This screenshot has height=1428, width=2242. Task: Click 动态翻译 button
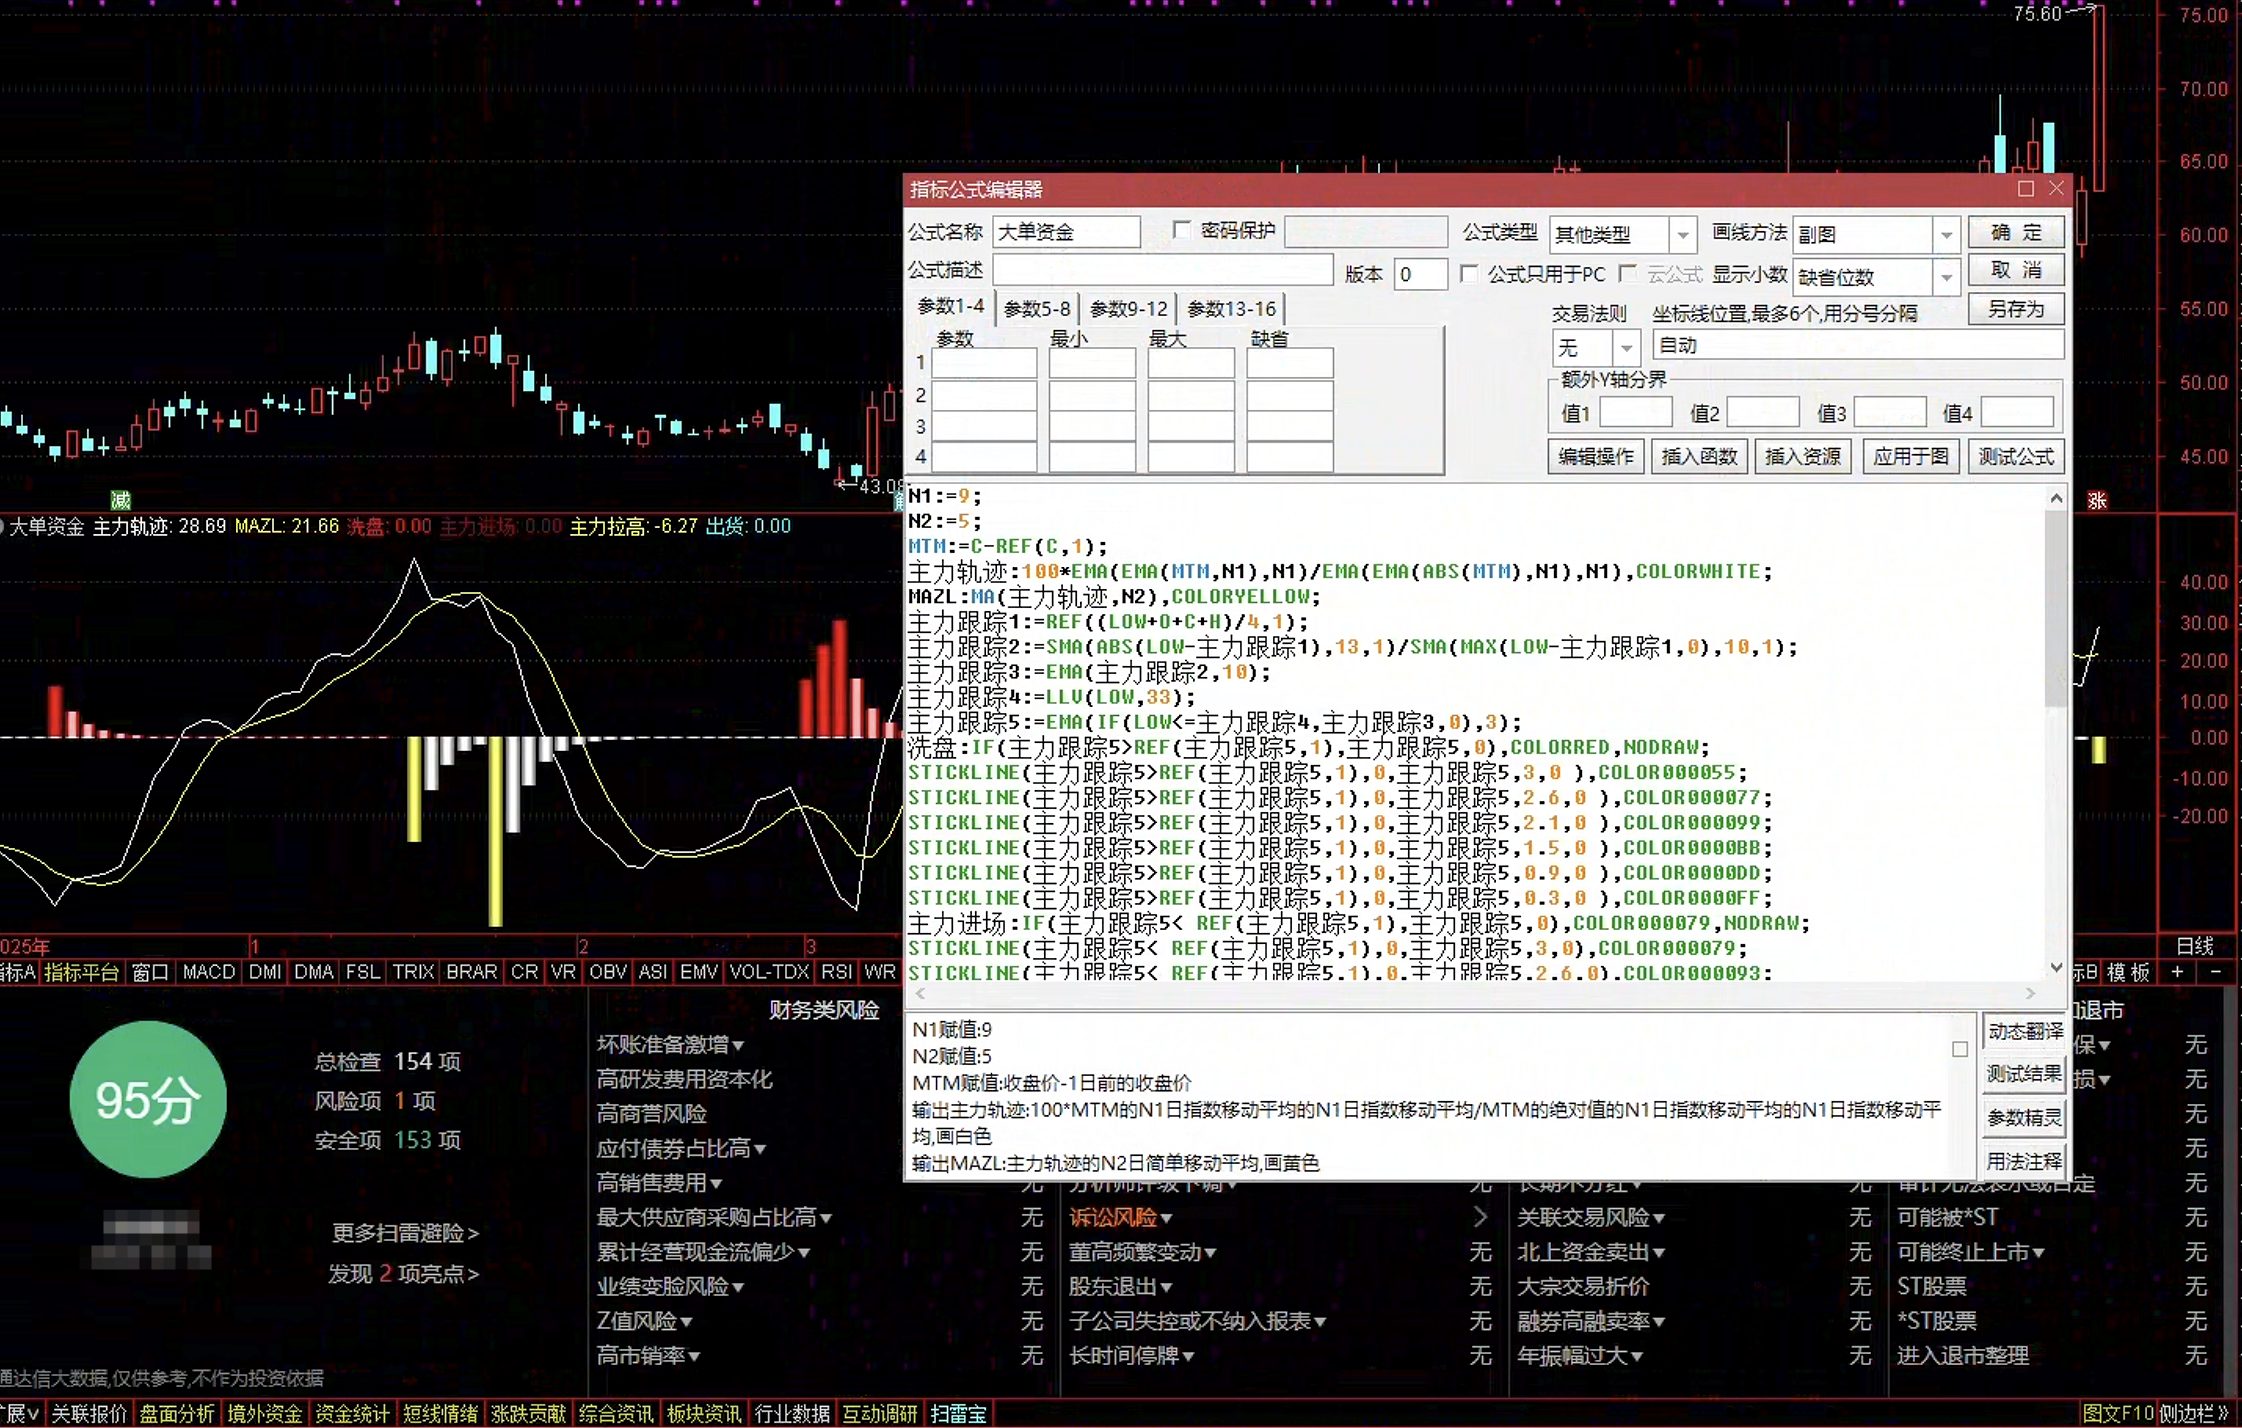tap(2025, 1031)
